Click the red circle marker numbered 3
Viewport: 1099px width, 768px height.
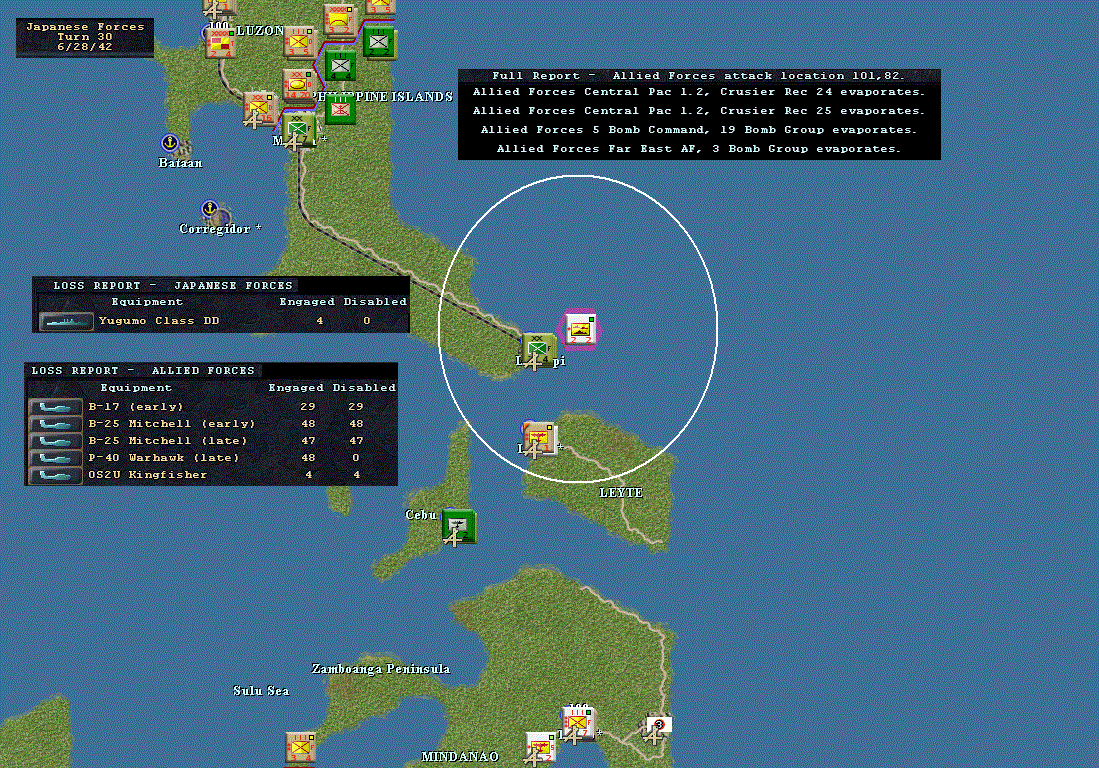pyautogui.click(x=659, y=725)
